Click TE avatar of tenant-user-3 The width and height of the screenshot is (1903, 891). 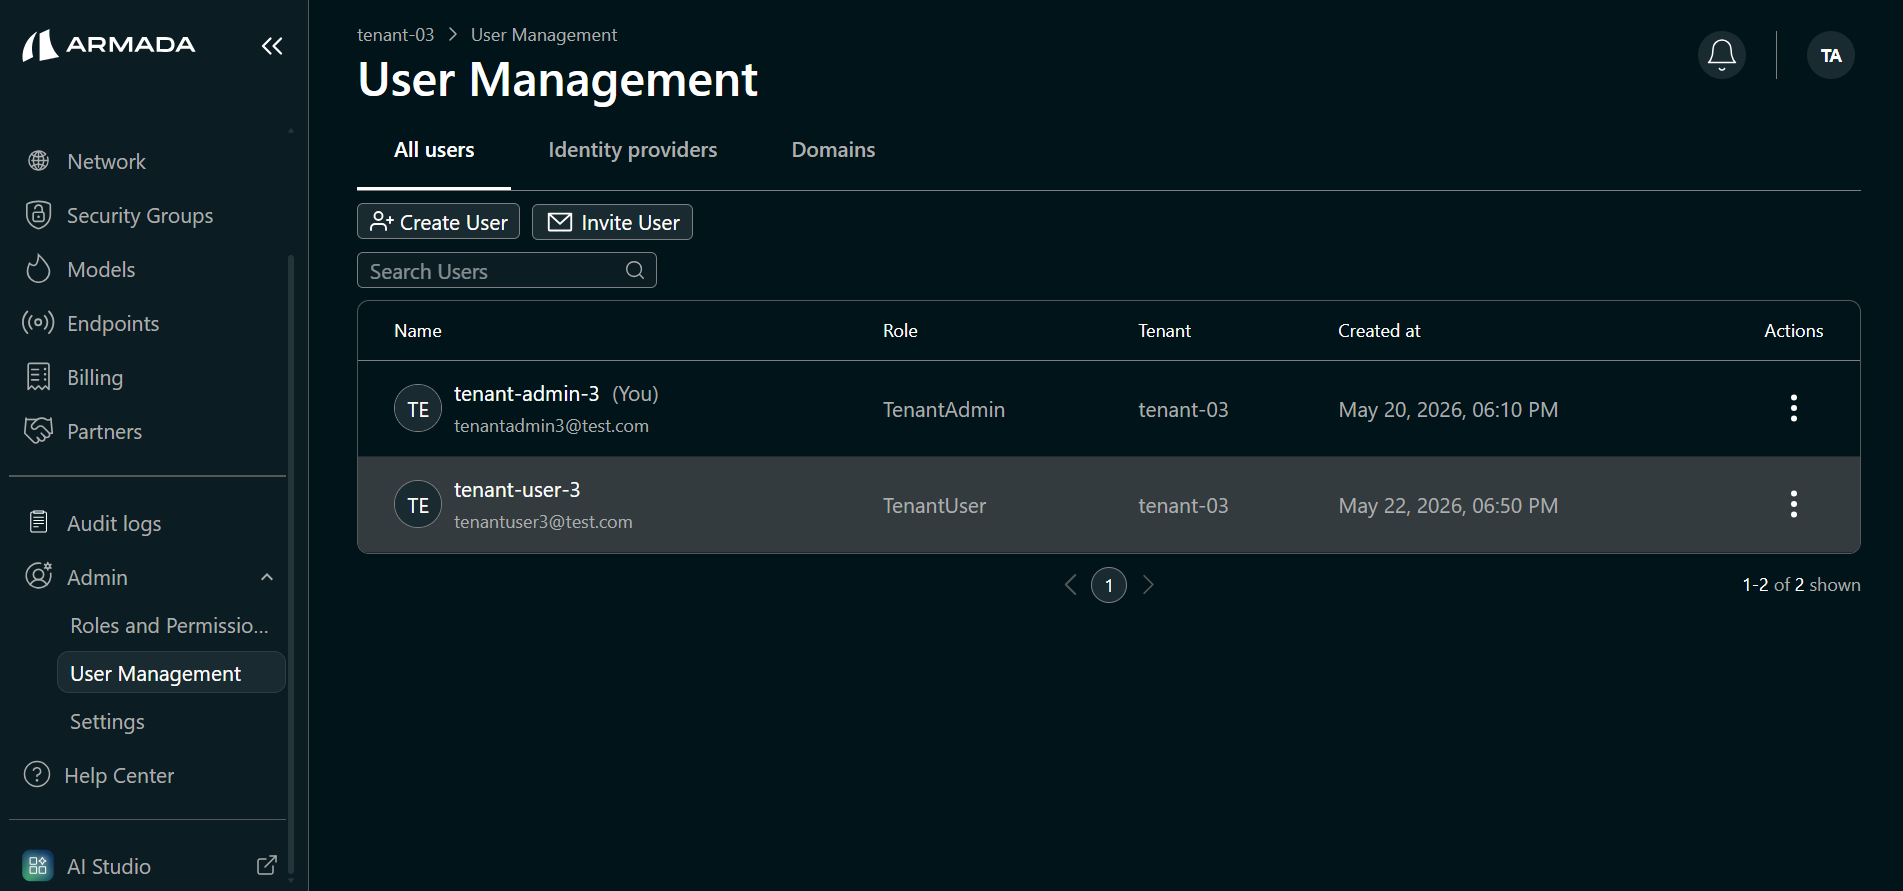point(418,504)
